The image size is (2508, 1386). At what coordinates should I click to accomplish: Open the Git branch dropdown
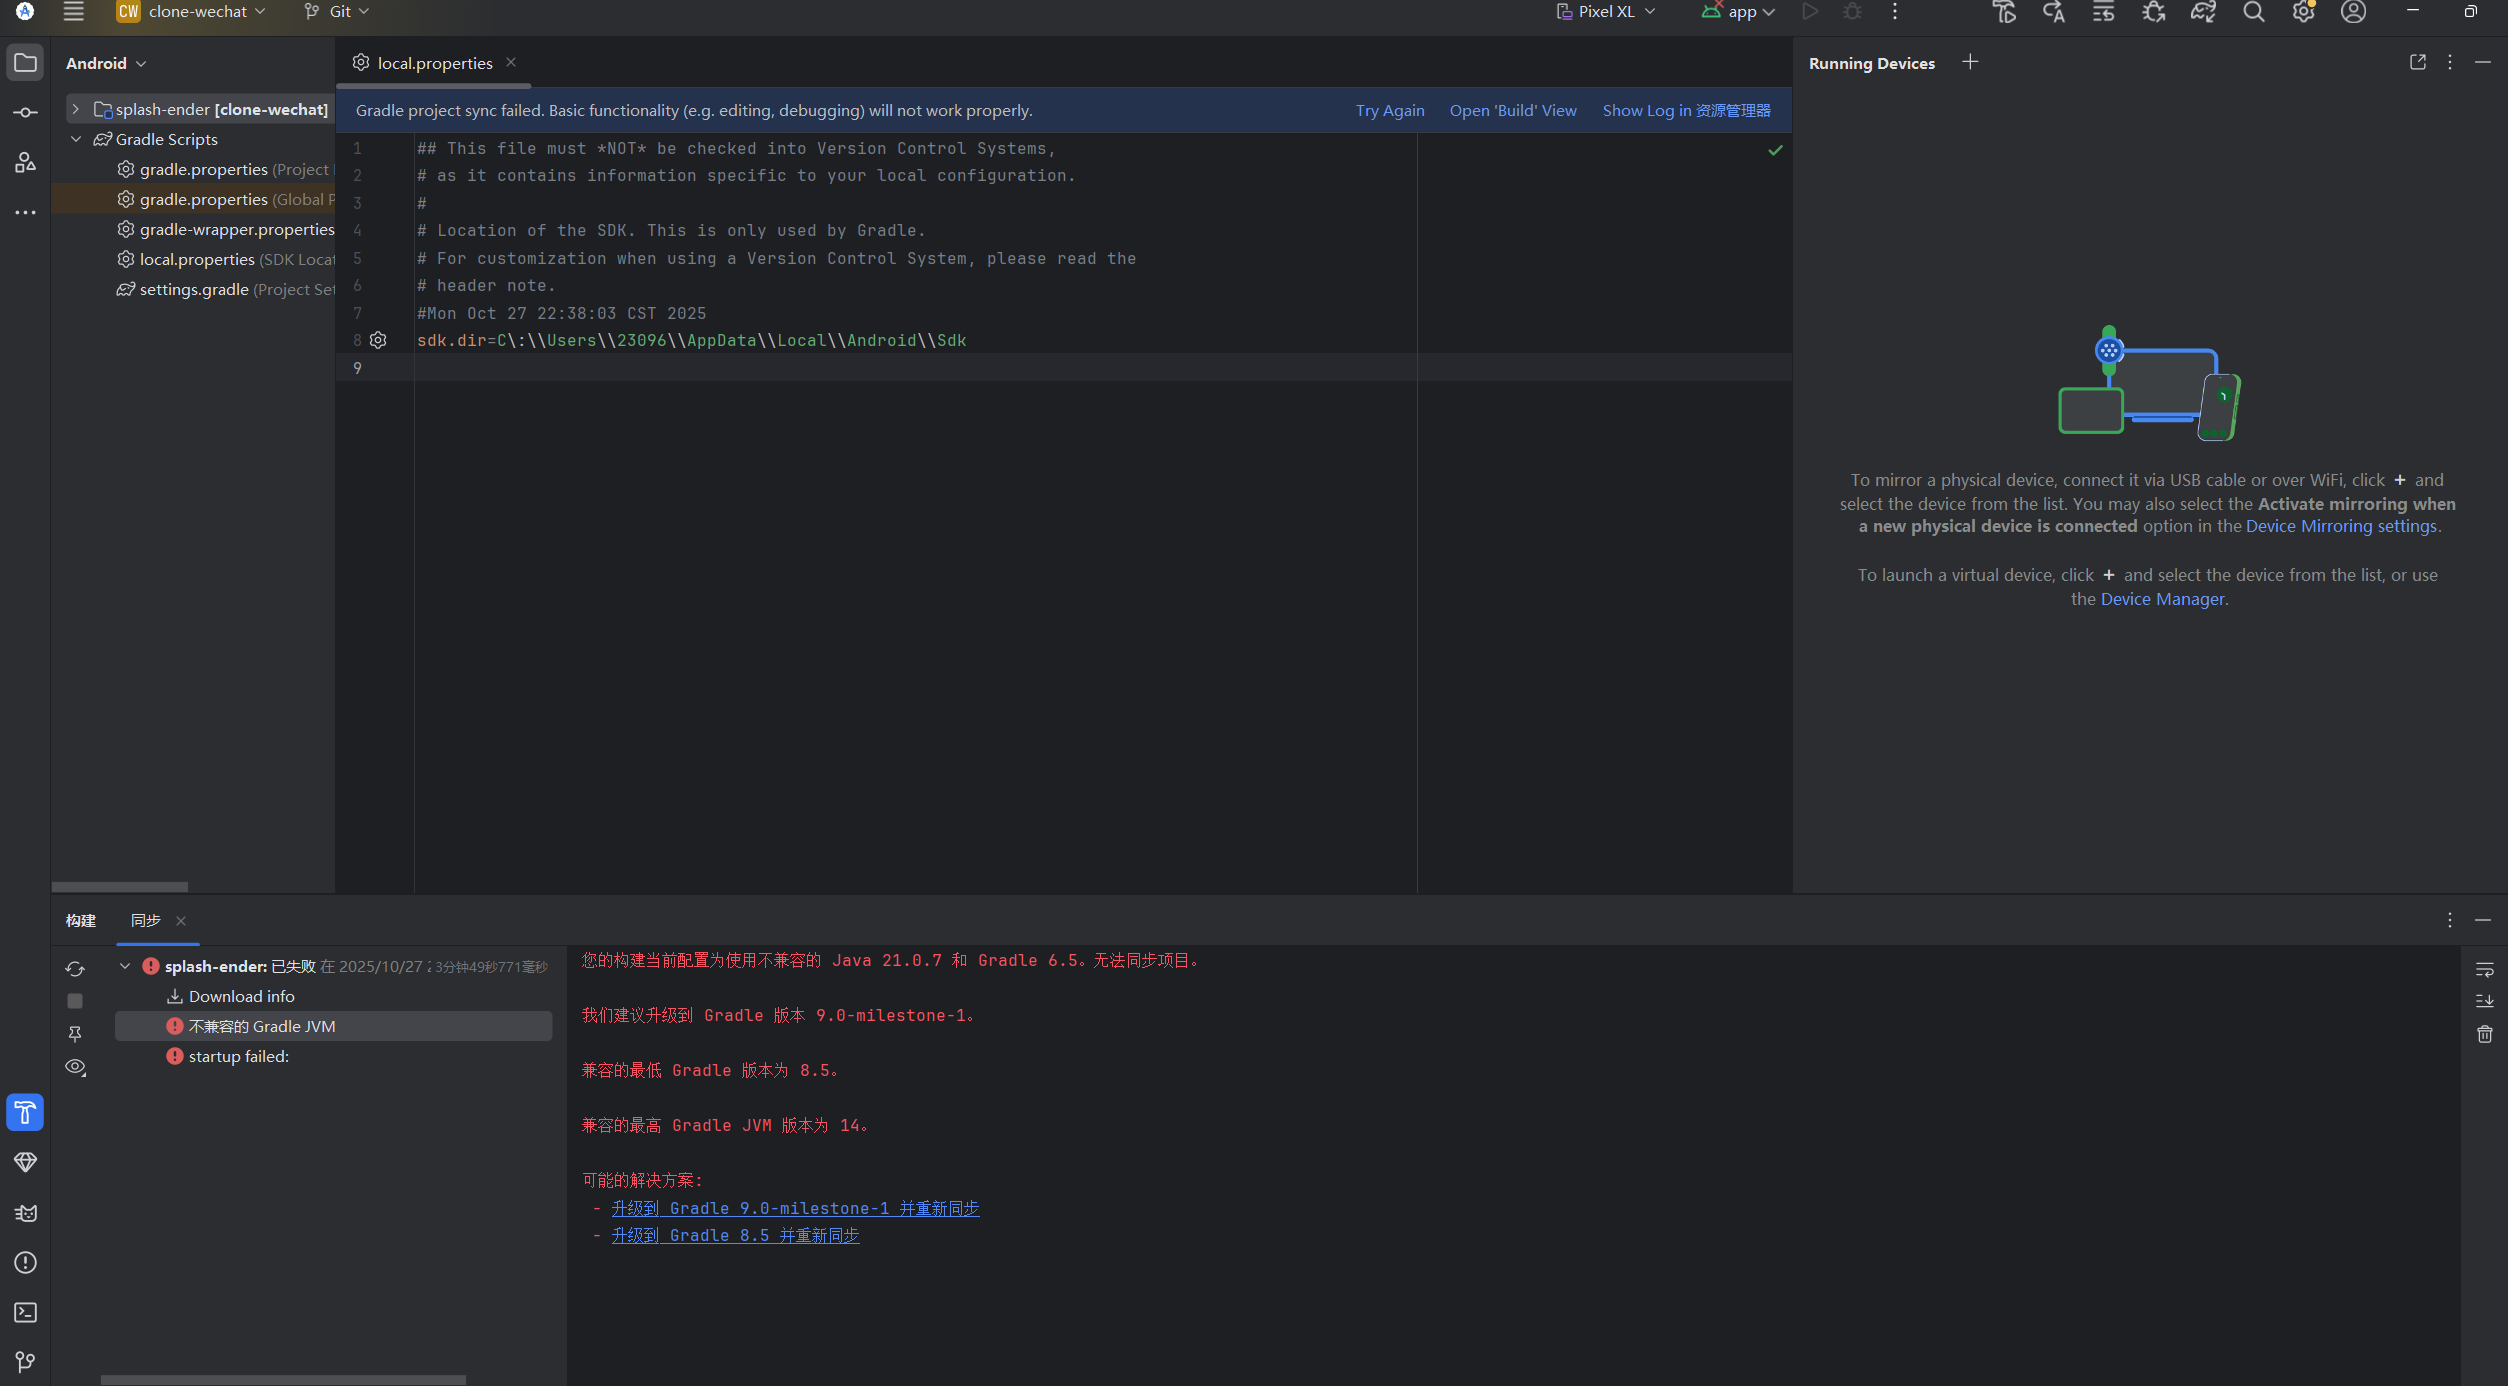pos(337,12)
